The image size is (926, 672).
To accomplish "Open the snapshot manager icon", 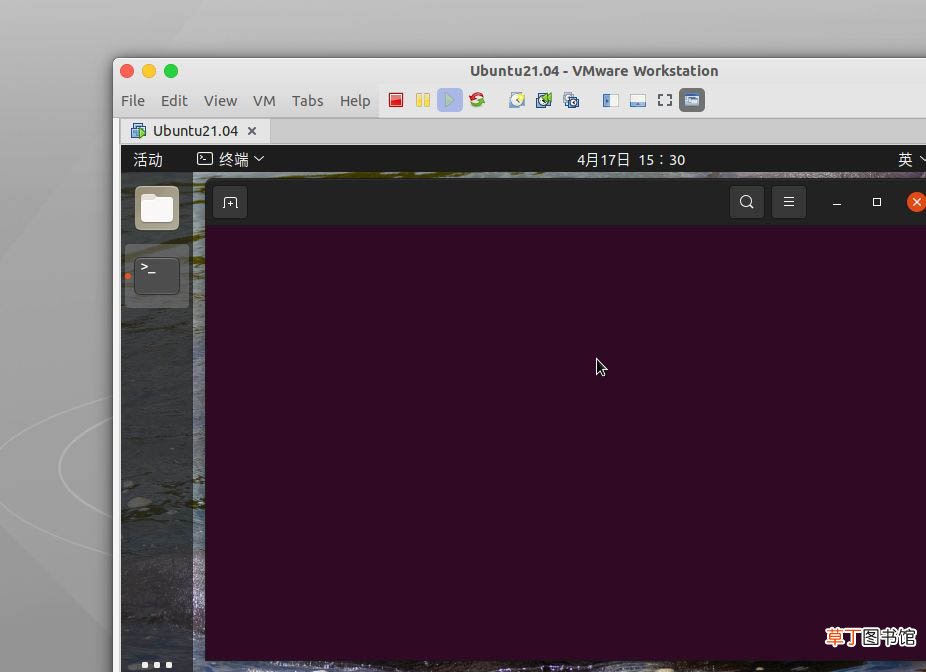I will (571, 100).
